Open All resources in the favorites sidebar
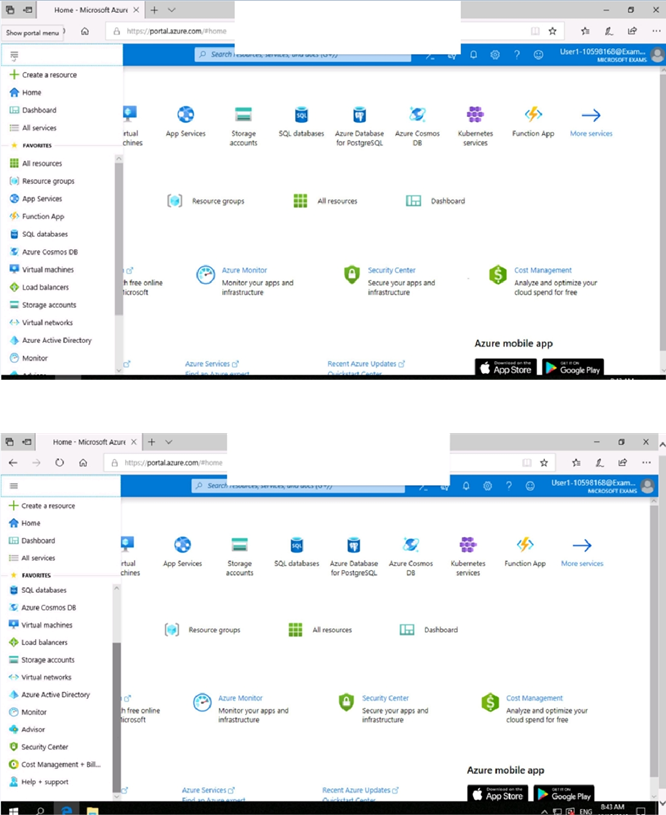666x815 pixels. 36,163
